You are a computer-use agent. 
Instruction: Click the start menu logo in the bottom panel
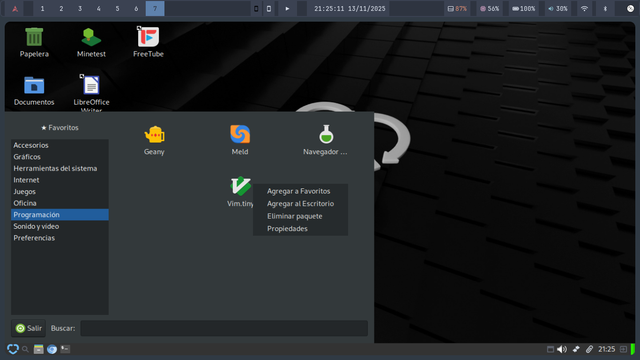pos(13,349)
